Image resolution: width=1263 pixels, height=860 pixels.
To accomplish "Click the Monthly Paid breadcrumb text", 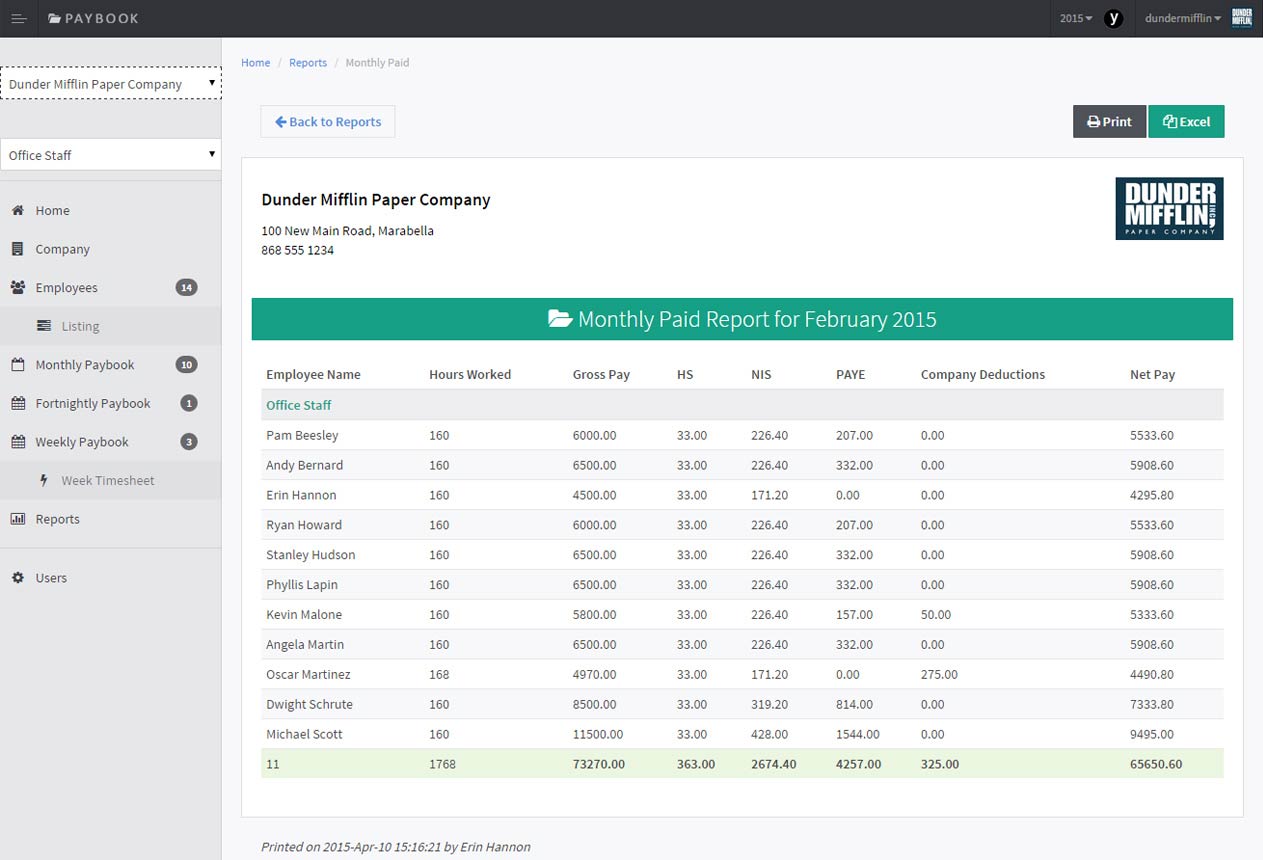I will (x=377, y=62).
